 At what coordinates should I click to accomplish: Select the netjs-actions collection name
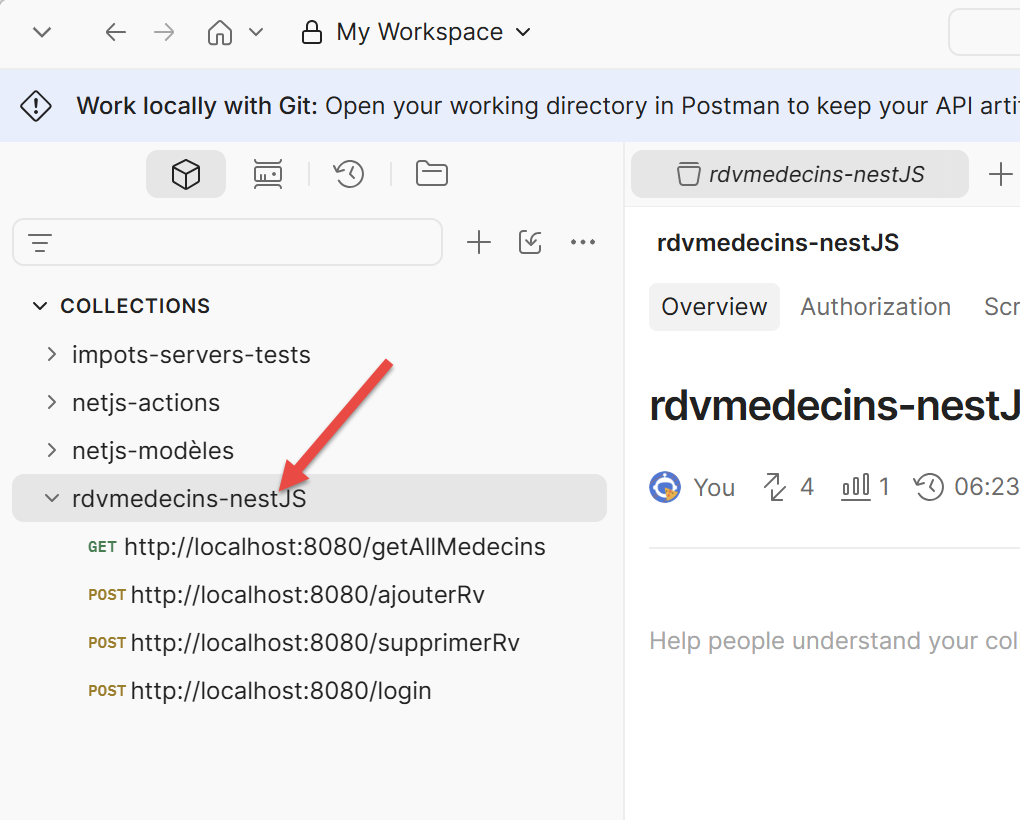tap(146, 403)
